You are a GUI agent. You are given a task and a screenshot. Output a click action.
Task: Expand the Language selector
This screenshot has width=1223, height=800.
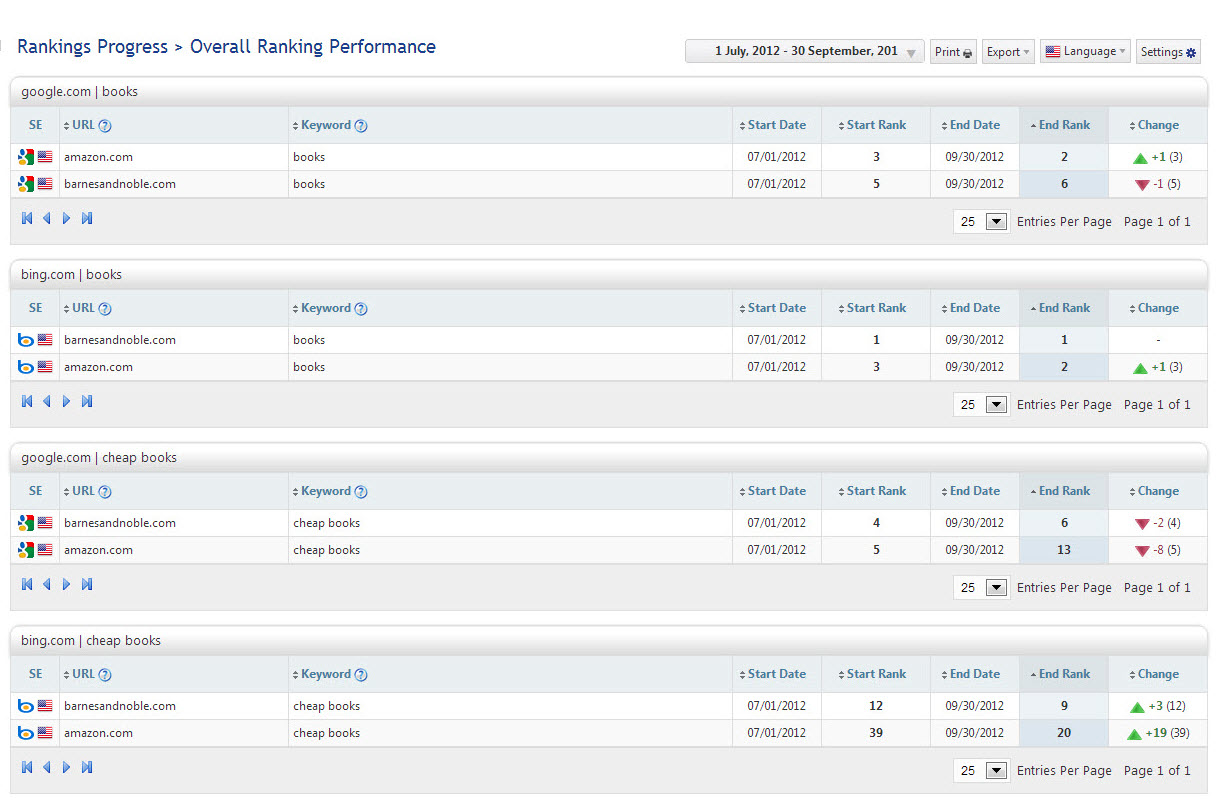(1085, 52)
